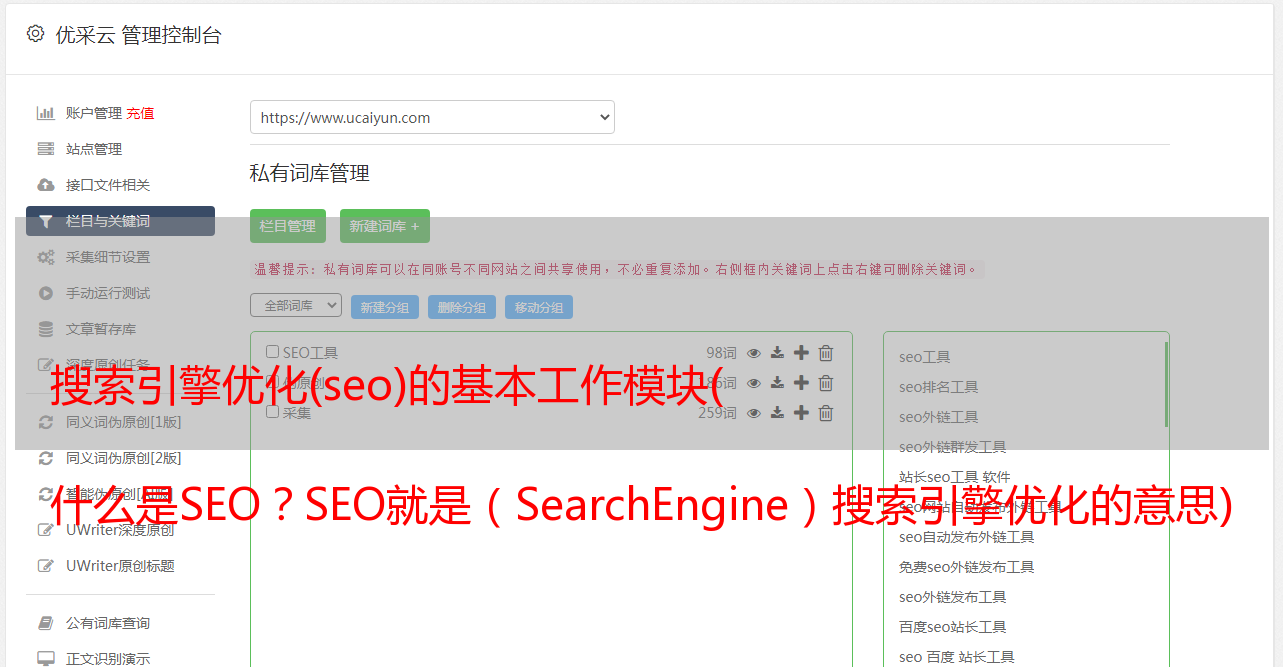Open 采集细节设置 in the sidebar
The height and width of the screenshot is (667, 1283).
108,257
